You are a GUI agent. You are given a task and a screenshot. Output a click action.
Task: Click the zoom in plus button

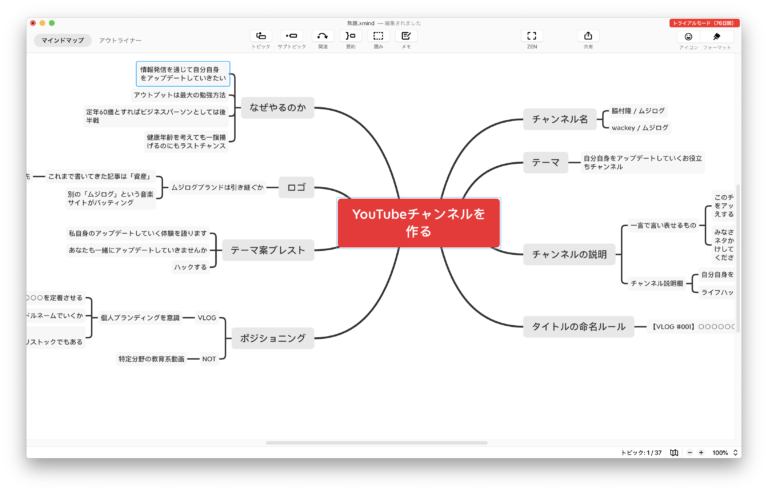pos(701,453)
